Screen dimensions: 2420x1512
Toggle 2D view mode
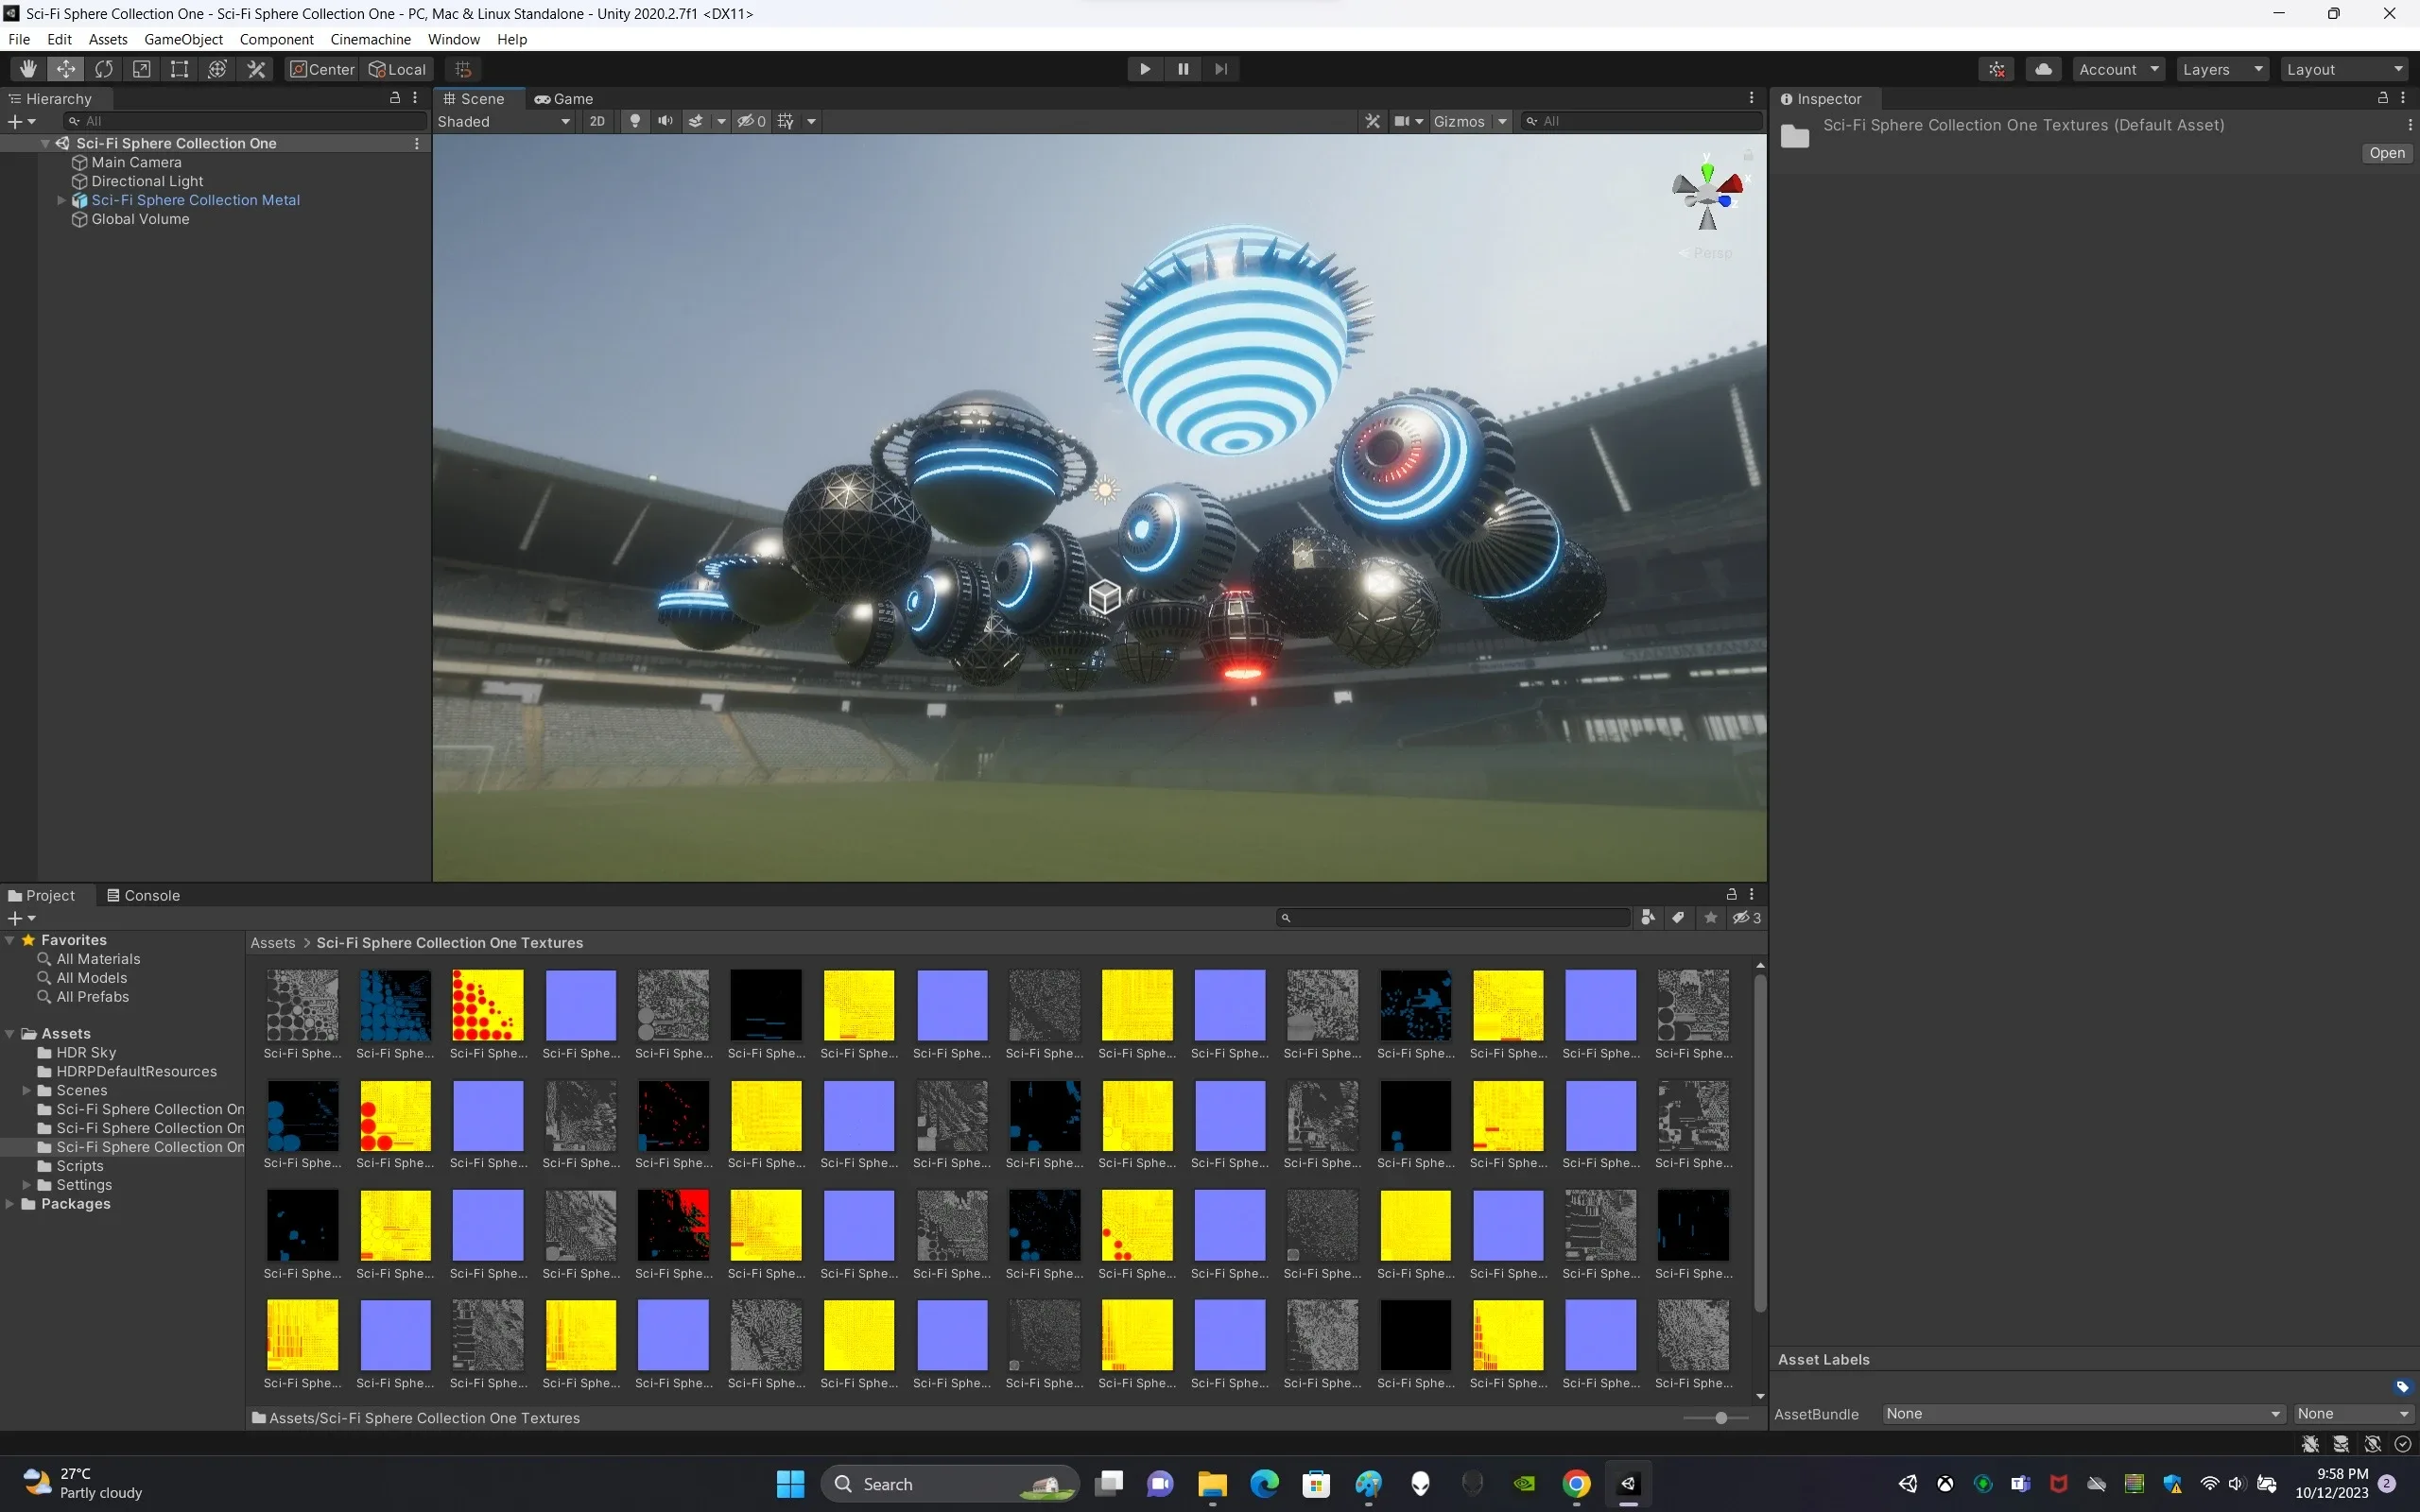tap(597, 121)
